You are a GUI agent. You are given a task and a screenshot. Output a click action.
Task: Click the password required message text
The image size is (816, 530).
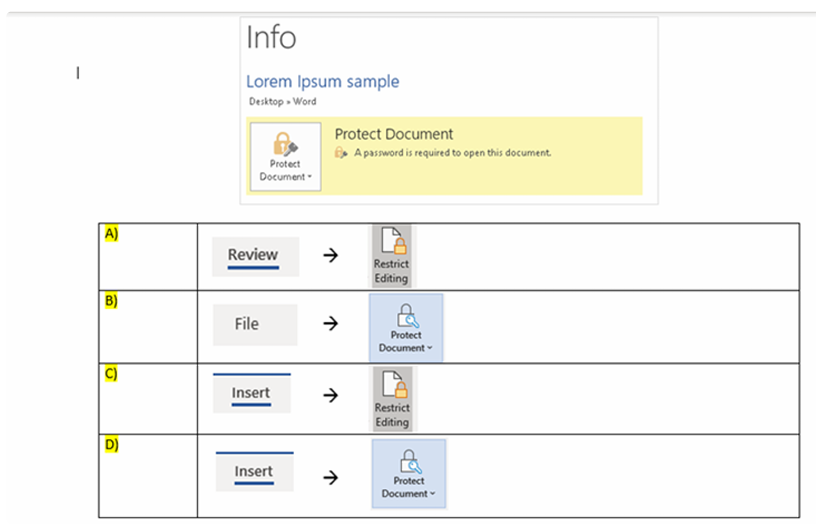450,153
